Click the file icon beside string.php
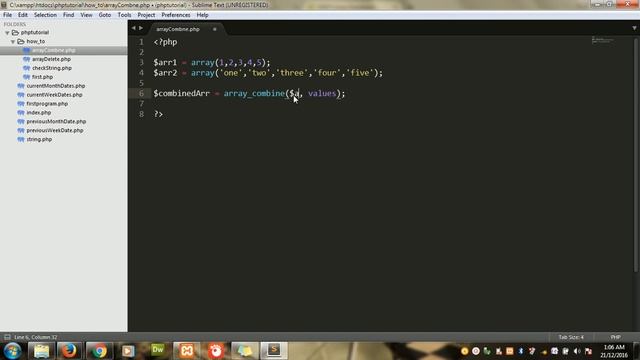The width and height of the screenshot is (640, 360). pos(21,140)
